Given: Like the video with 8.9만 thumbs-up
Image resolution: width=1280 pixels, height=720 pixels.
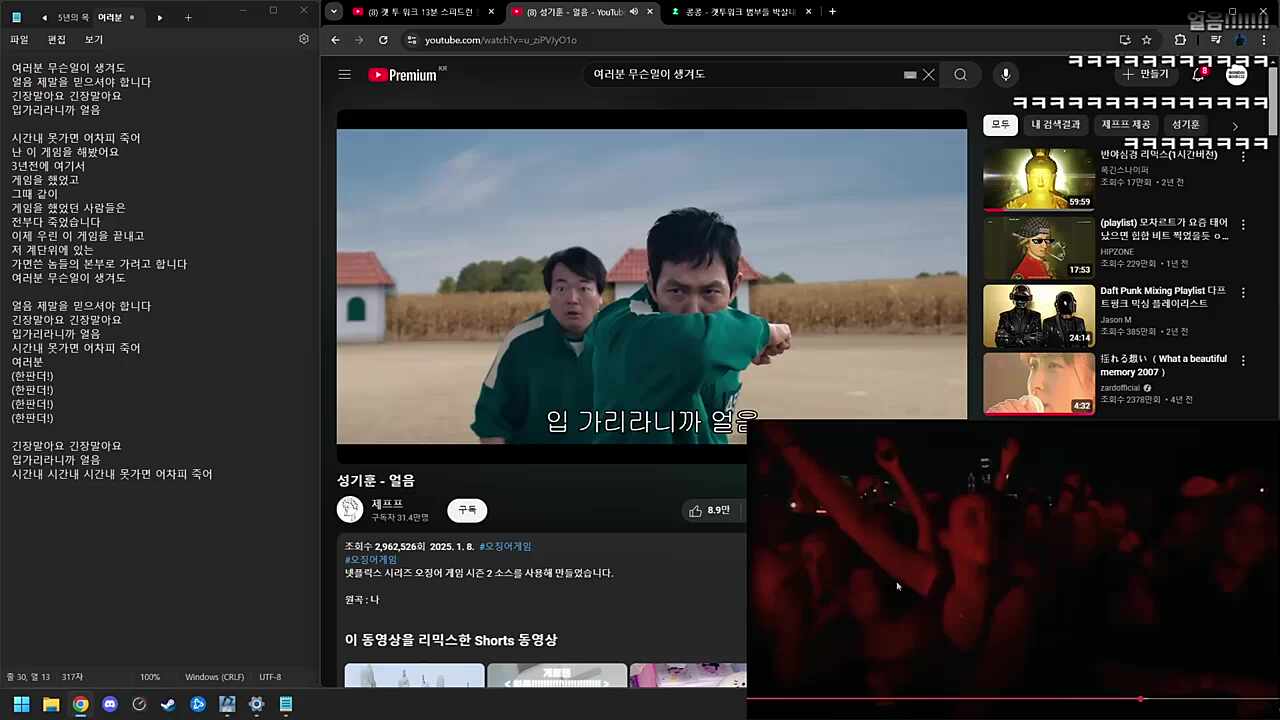Looking at the screenshot, I should tap(710, 511).
